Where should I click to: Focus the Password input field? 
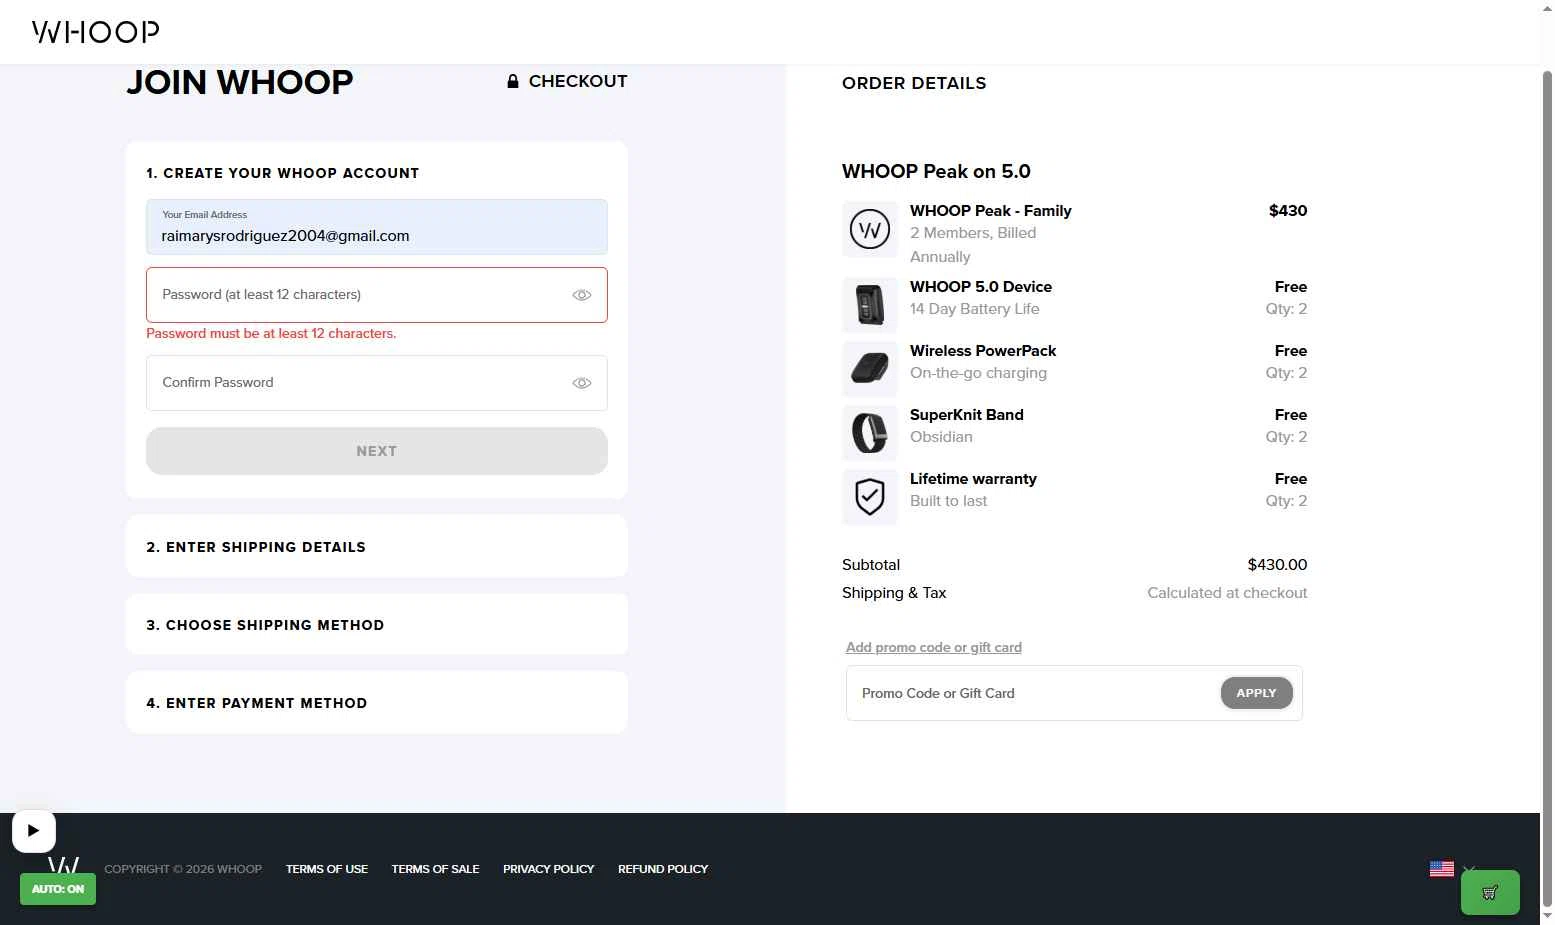click(x=377, y=295)
